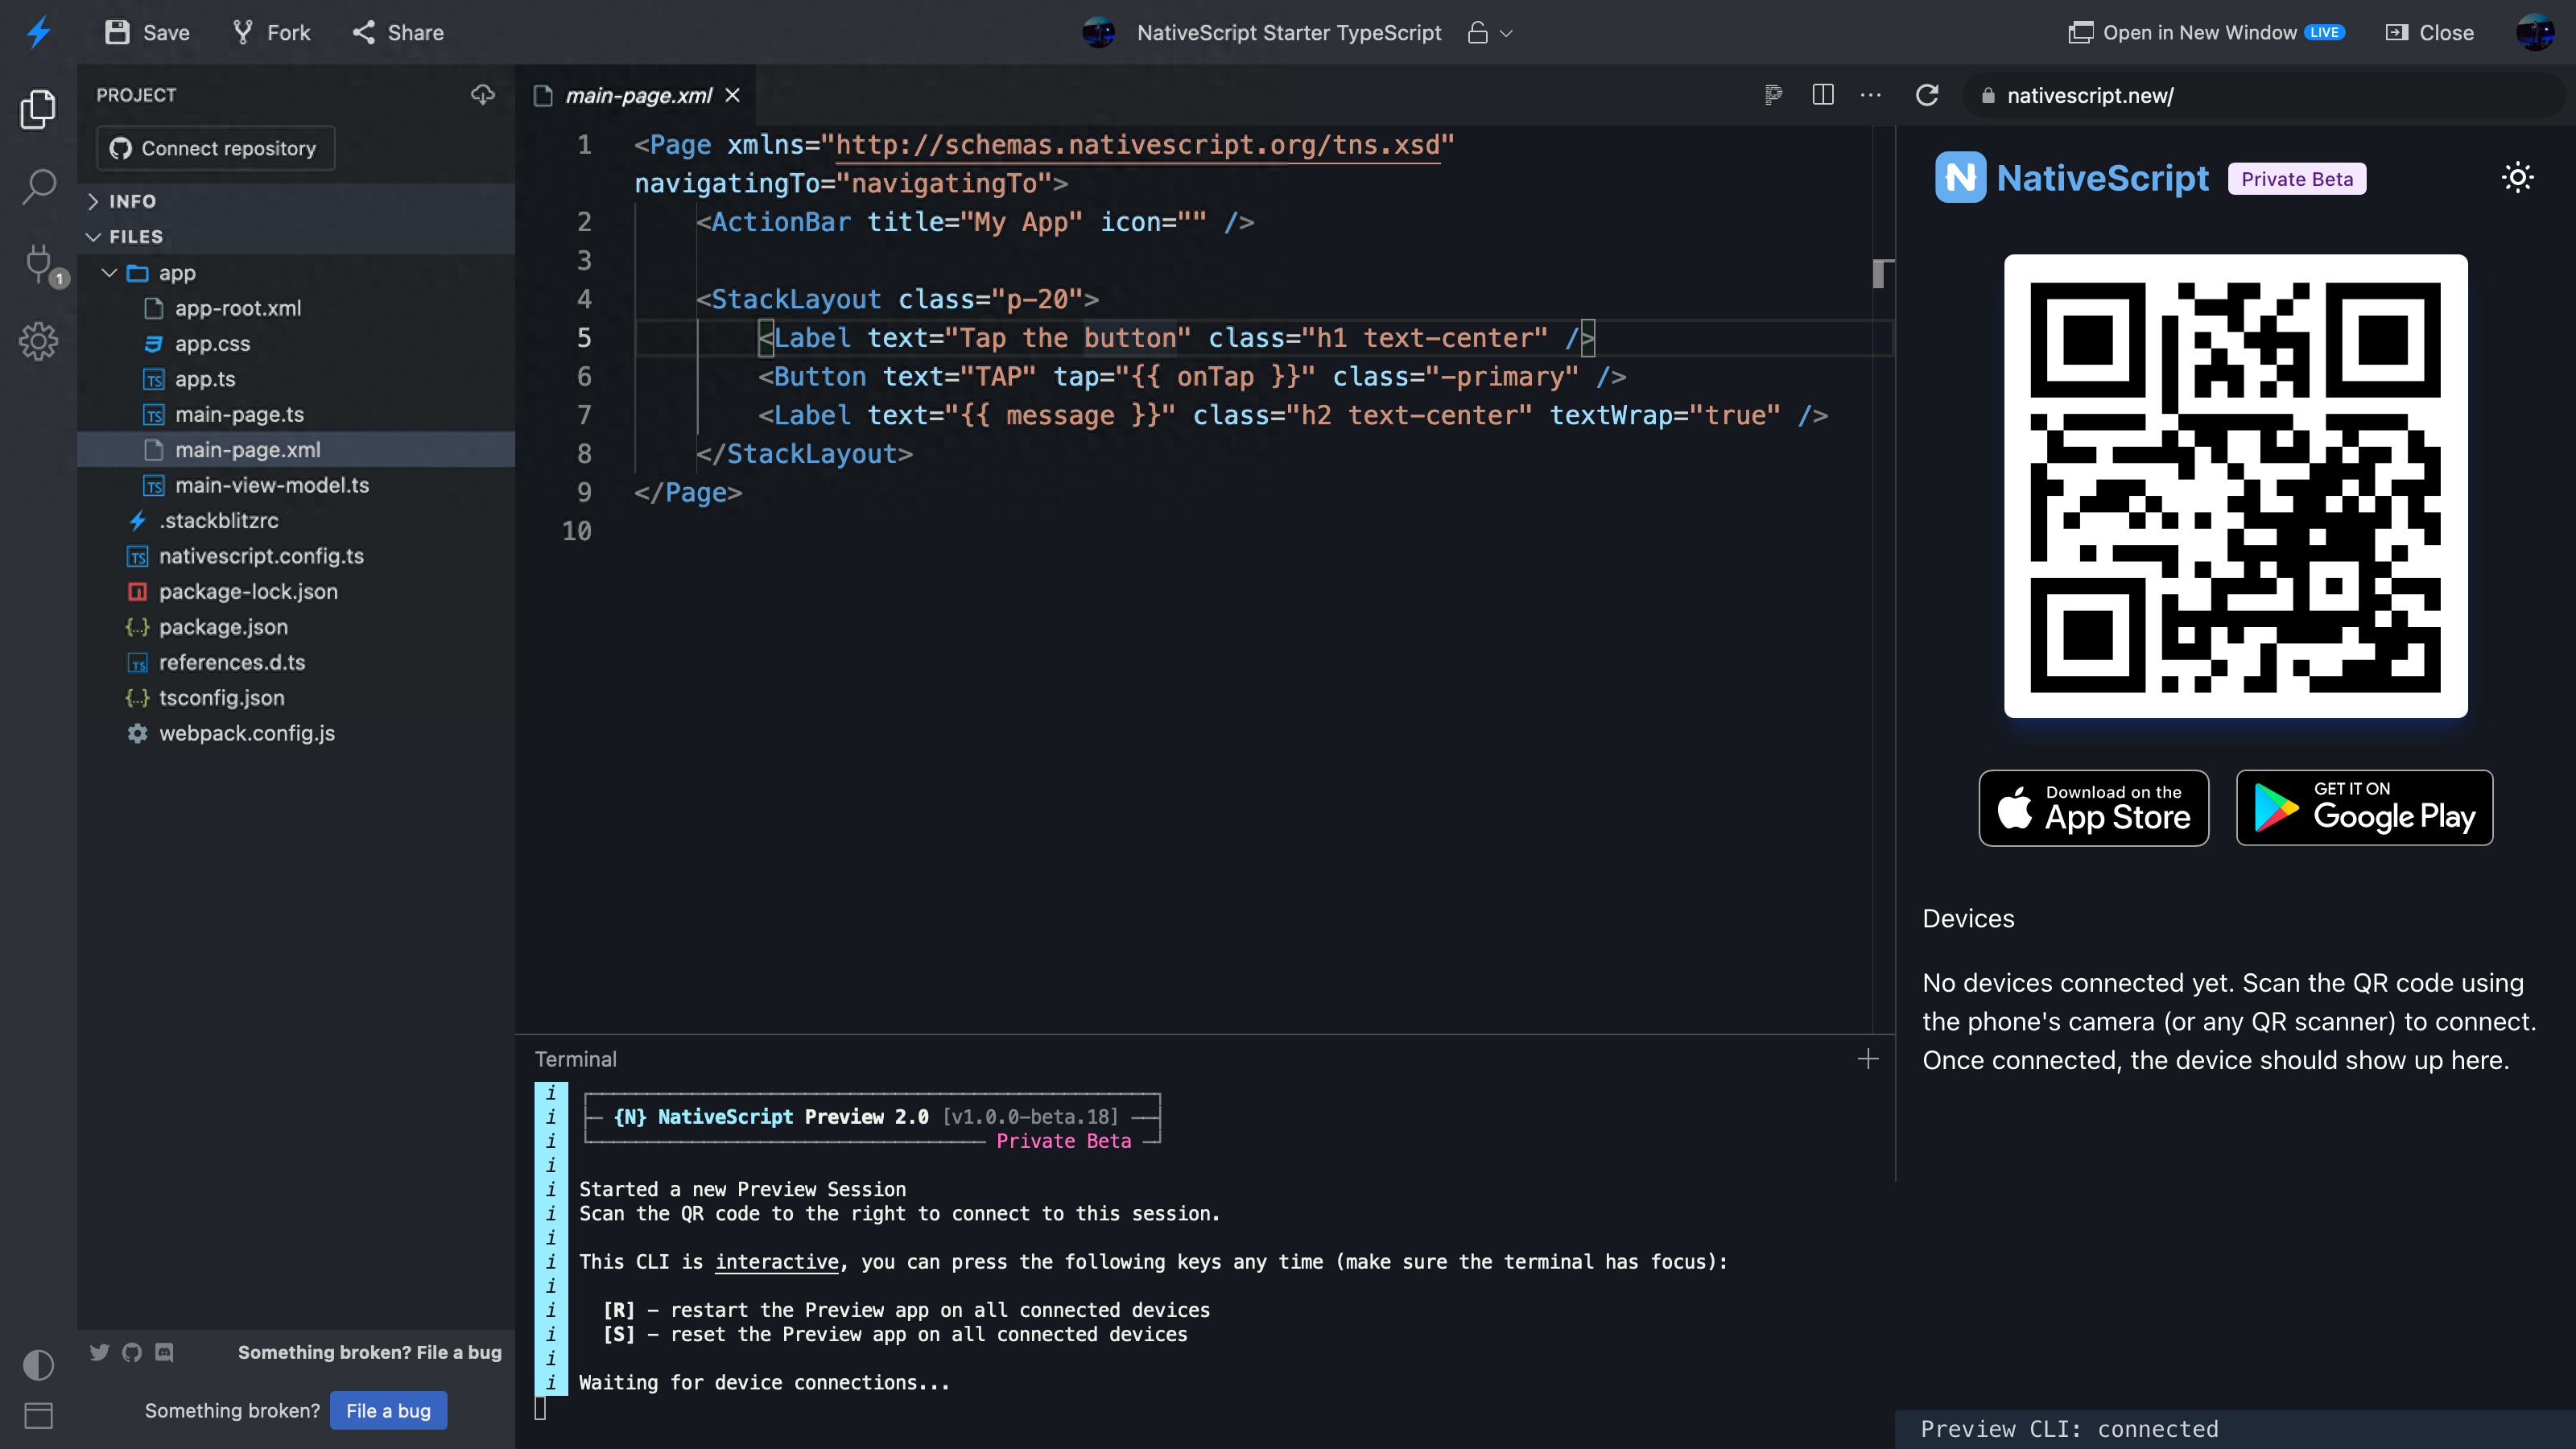
Task: Click the interactive link in terminal
Action: [x=777, y=1262]
